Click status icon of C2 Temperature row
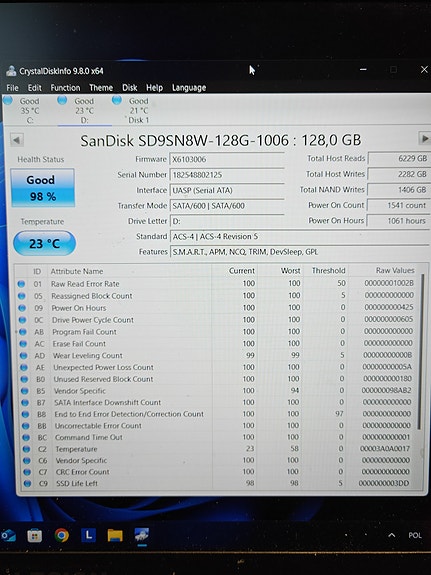Image resolution: width=431 pixels, height=575 pixels. 26,449
